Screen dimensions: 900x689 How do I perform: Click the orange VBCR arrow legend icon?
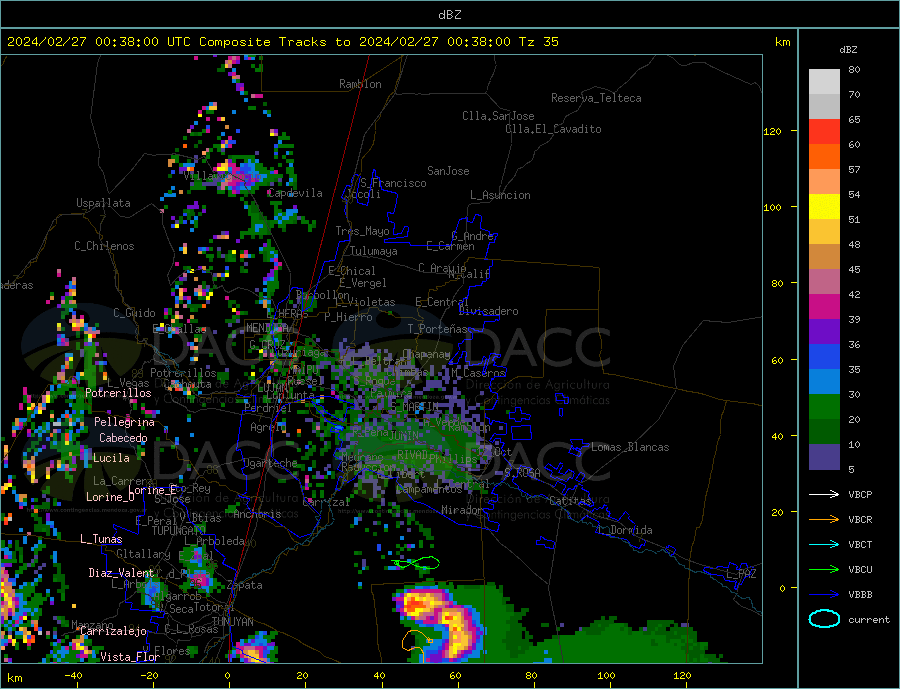824,520
